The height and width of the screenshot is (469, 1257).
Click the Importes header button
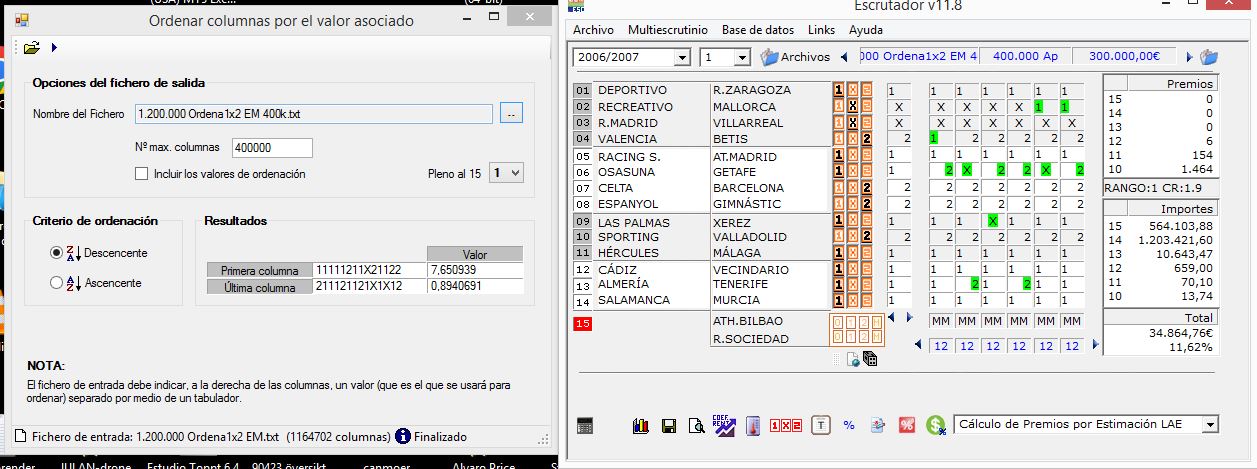coord(1173,209)
